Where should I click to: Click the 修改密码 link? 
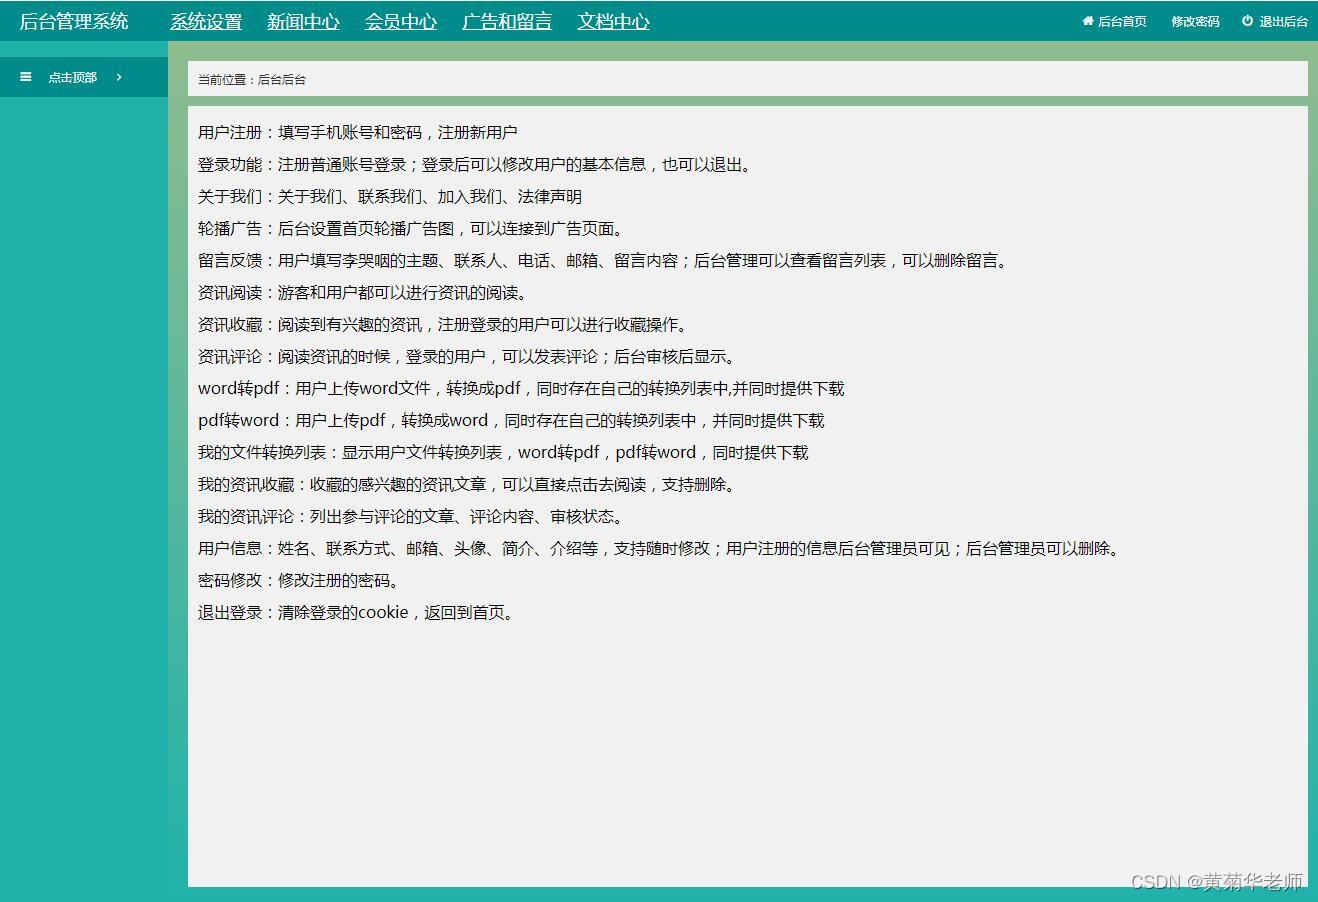click(x=1193, y=20)
